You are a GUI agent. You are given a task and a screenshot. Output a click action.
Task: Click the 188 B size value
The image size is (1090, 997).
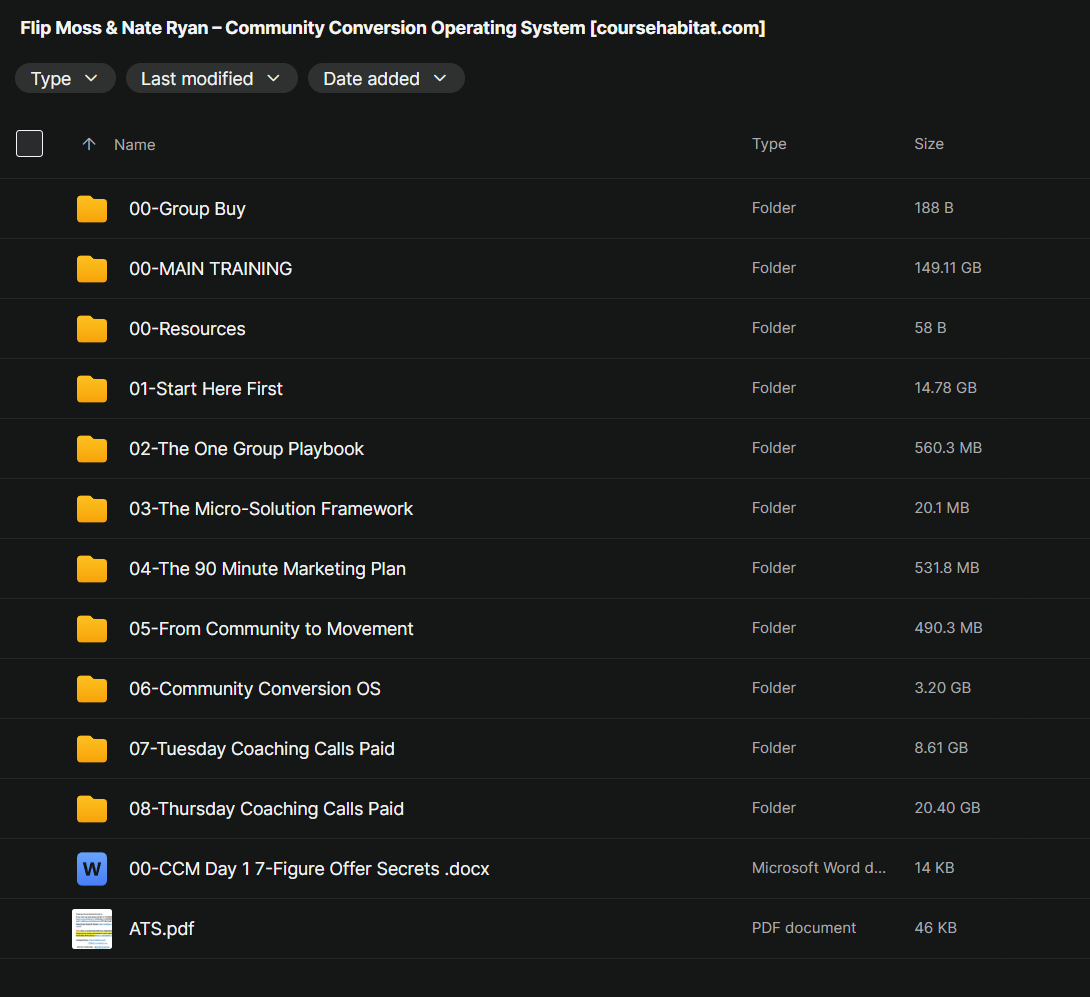point(934,208)
